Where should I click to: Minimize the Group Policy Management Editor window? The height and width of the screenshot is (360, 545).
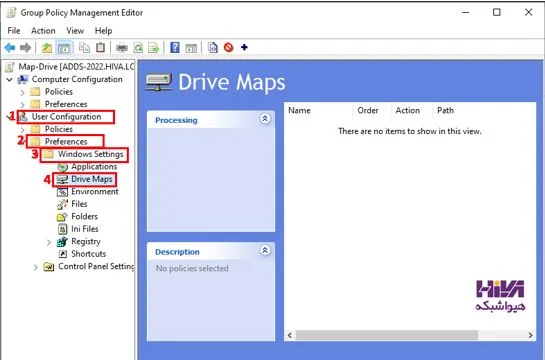click(465, 13)
